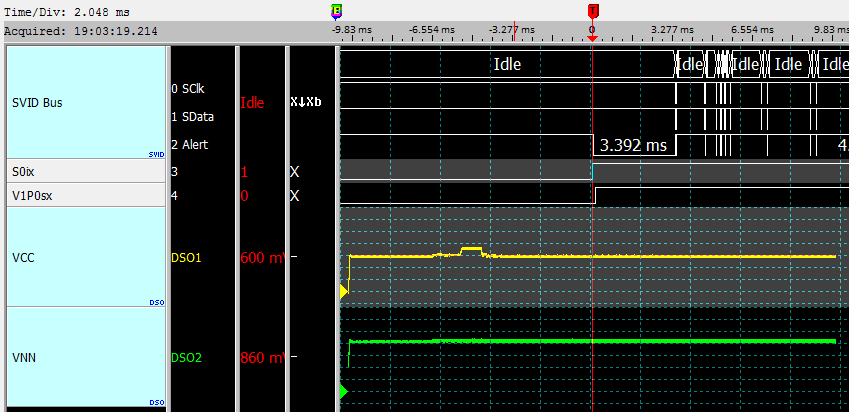Click the red trigger T marker
Screen dimensions: 849x412
click(593, 11)
